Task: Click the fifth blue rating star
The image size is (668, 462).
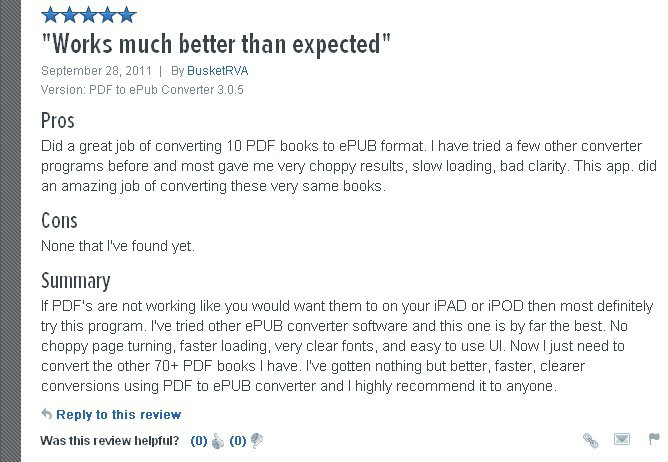Action: coord(127,14)
